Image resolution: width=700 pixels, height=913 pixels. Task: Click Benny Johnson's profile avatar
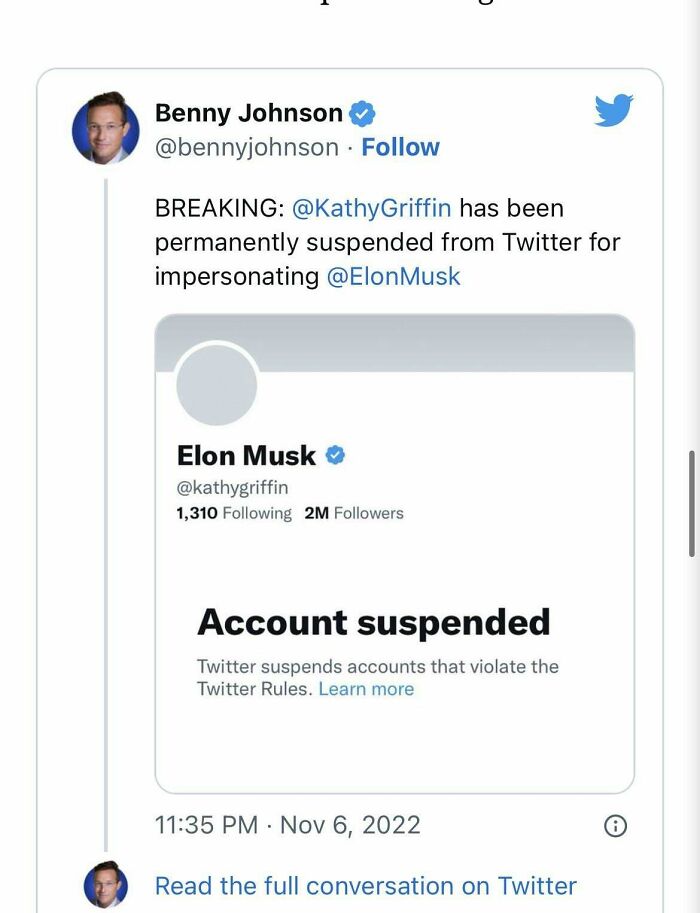tap(105, 130)
